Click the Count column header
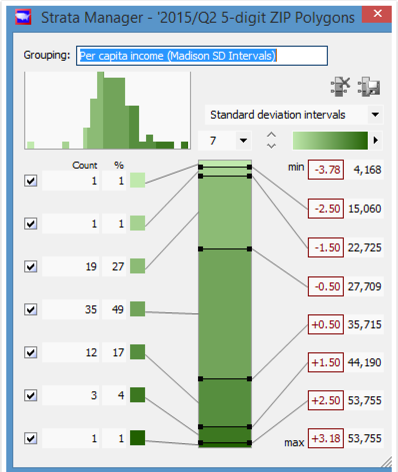Image resolution: width=398 pixels, height=472 pixels. pyautogui.click(x=85, y=165)
